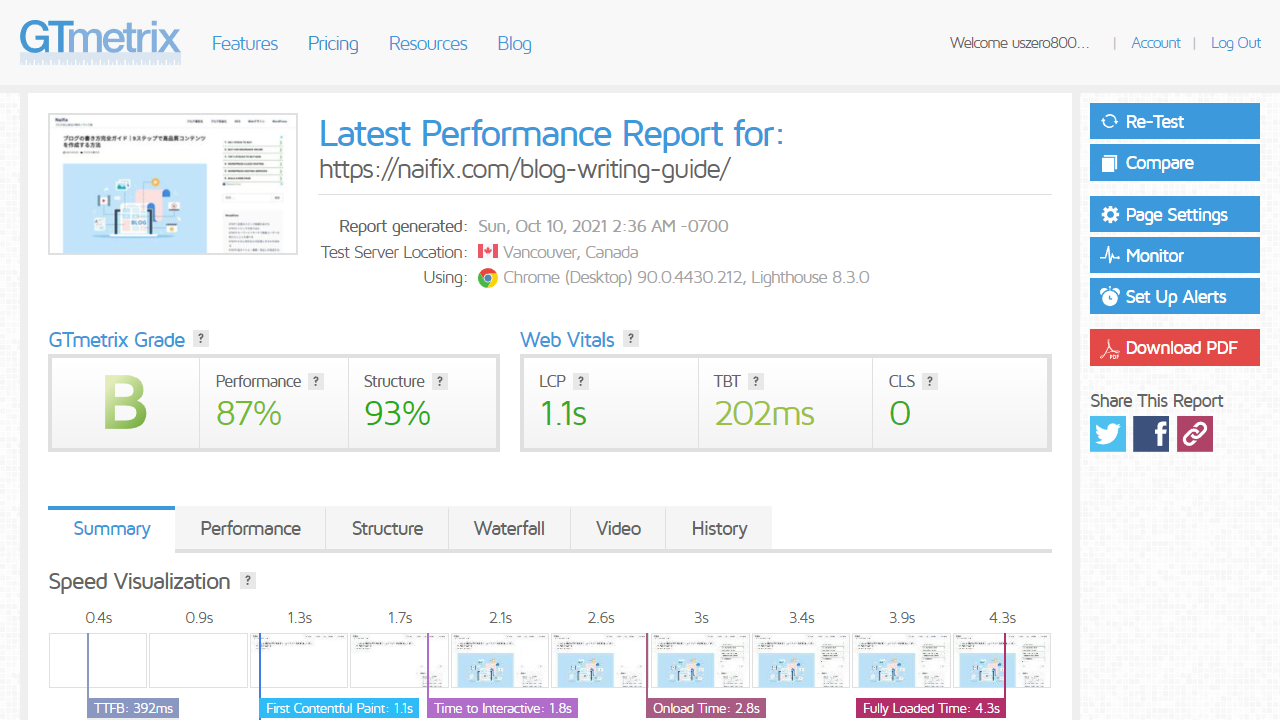
Task: Click Set Up Alerts button
Action: [1175, 297]
